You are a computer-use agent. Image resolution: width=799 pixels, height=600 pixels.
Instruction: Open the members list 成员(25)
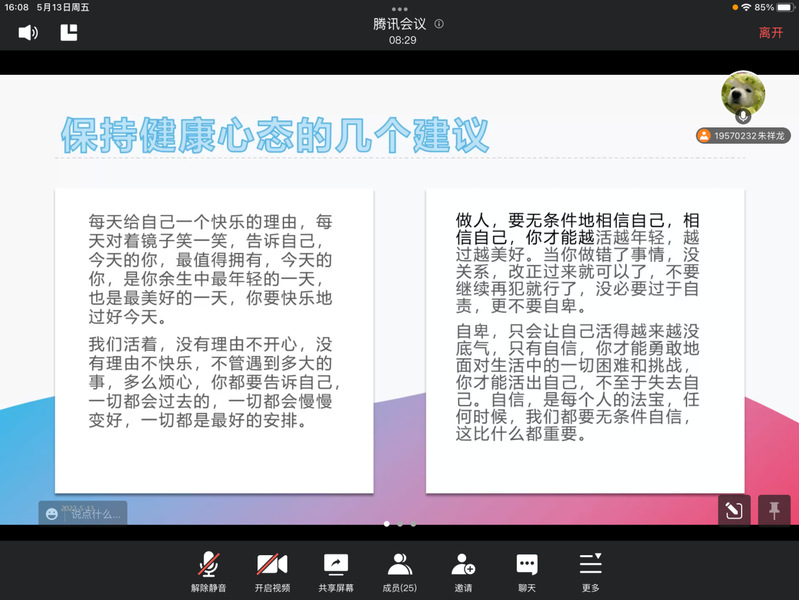point(400,572)
